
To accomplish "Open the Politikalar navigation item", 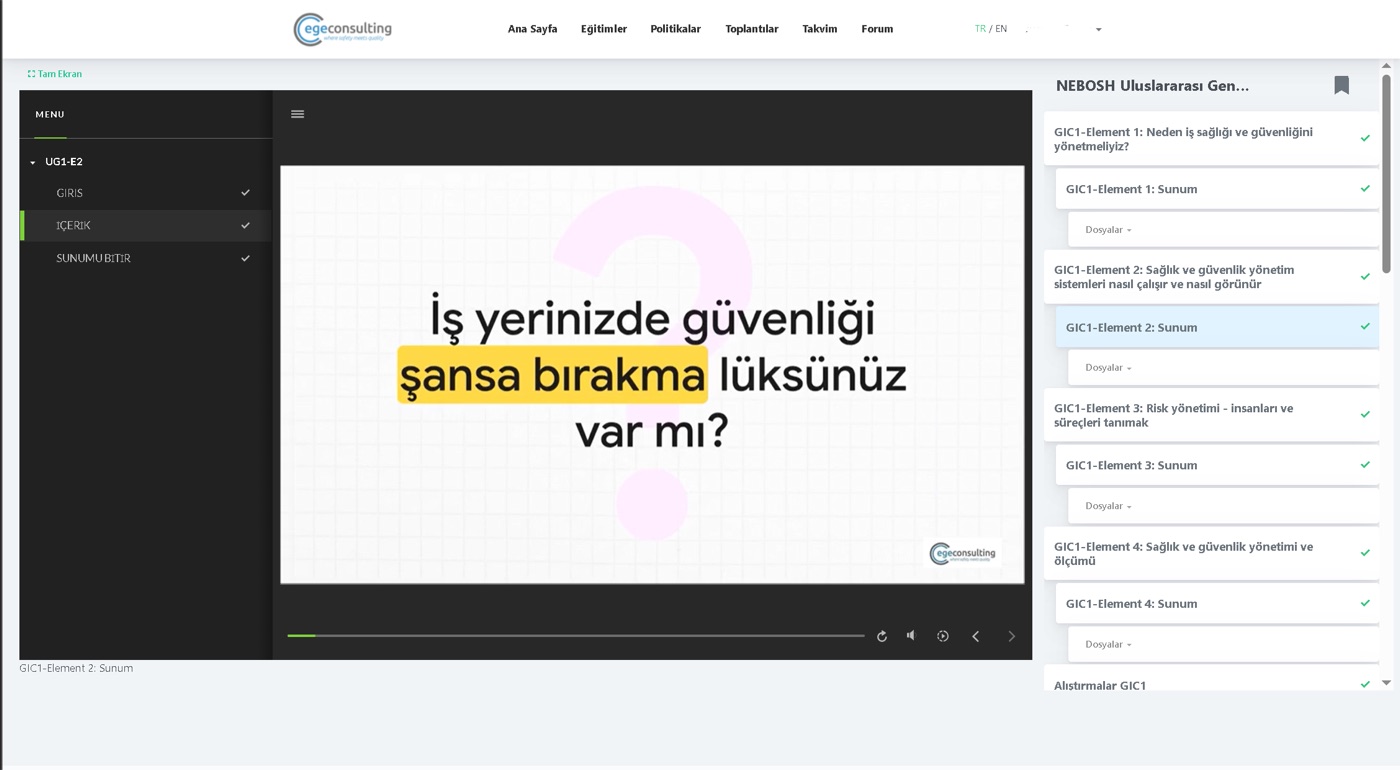I will (675, 29).
